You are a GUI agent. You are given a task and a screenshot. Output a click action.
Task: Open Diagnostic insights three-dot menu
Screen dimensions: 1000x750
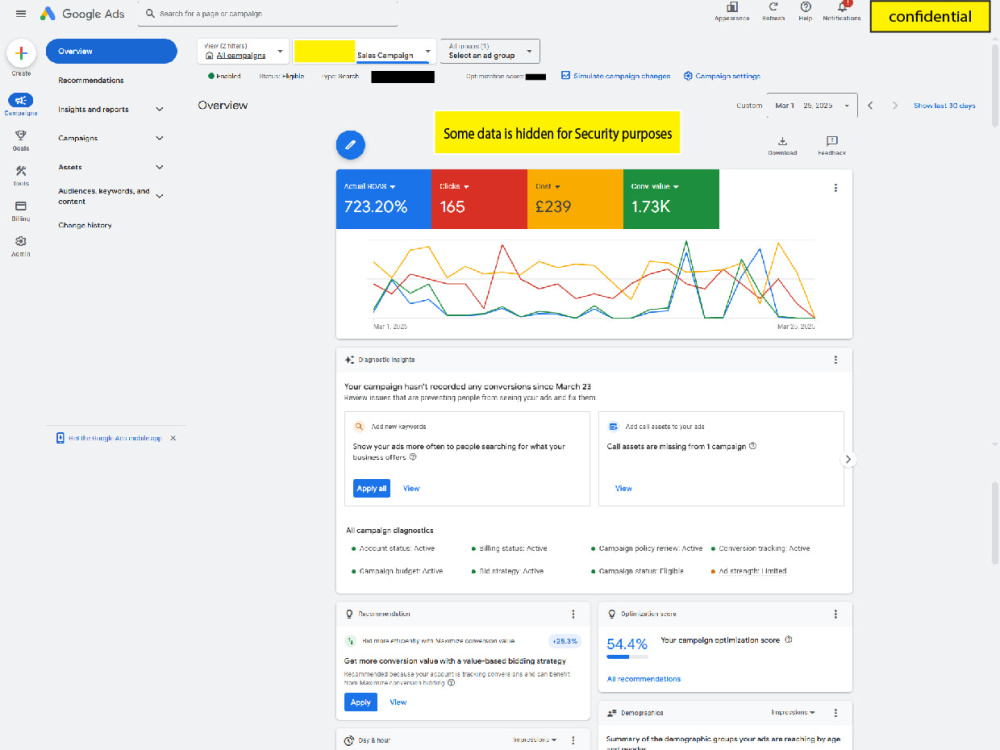835,360
